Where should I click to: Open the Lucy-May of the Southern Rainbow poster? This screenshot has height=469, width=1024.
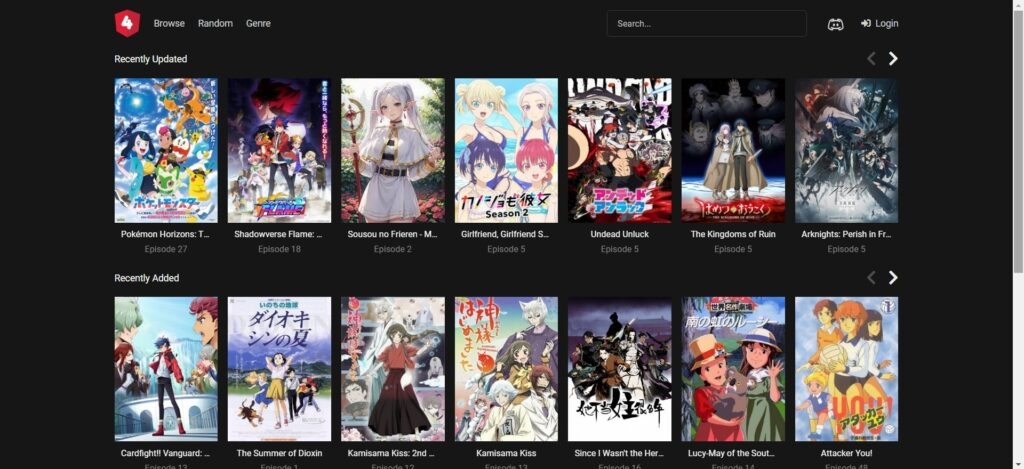tap(733, 369)
